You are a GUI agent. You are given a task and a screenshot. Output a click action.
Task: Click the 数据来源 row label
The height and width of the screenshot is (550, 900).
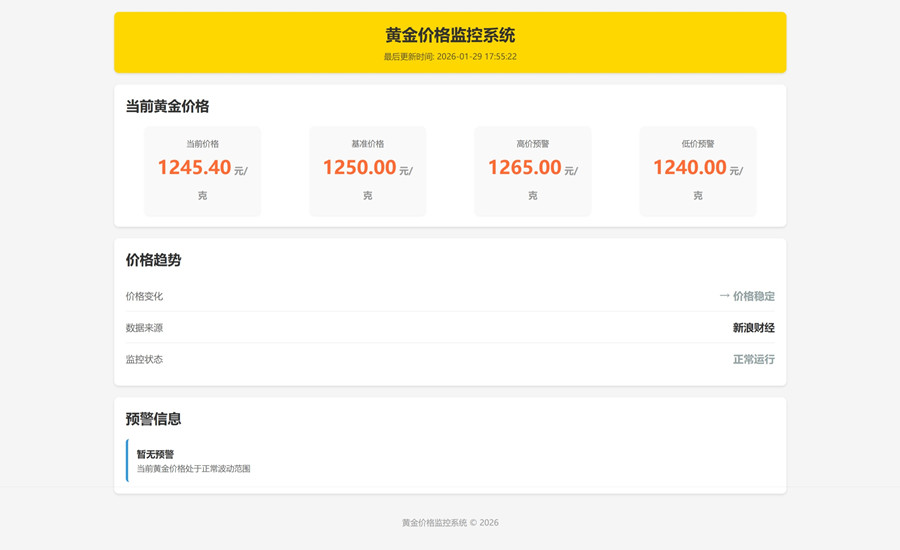coord(144,328)
